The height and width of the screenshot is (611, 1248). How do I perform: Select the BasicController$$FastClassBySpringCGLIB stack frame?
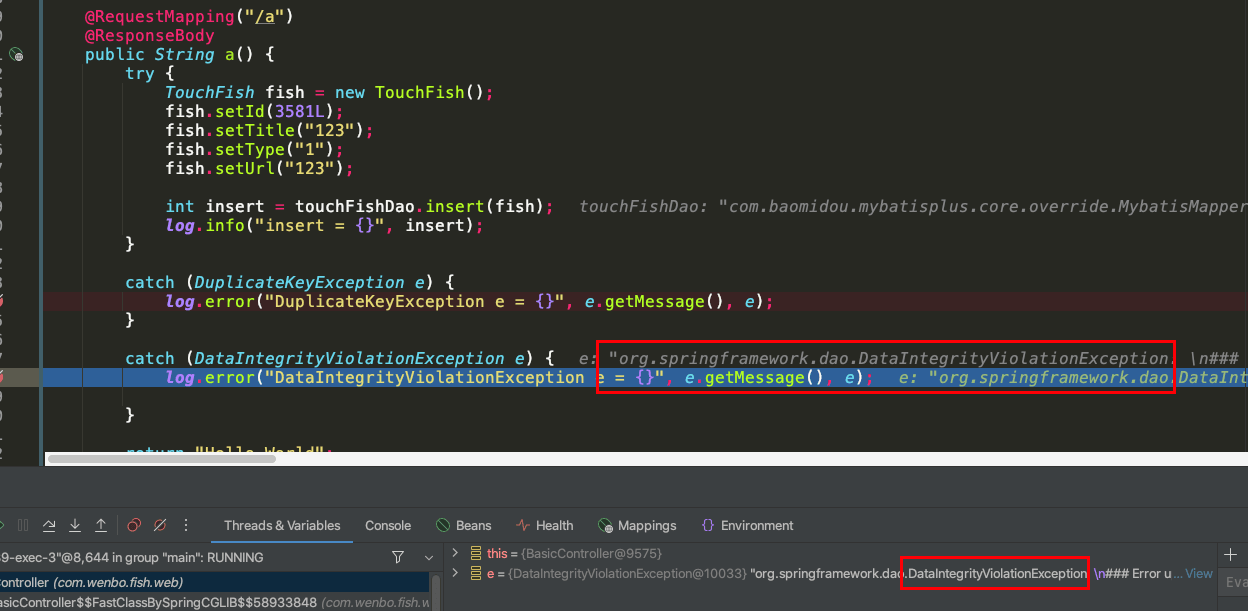214,602
